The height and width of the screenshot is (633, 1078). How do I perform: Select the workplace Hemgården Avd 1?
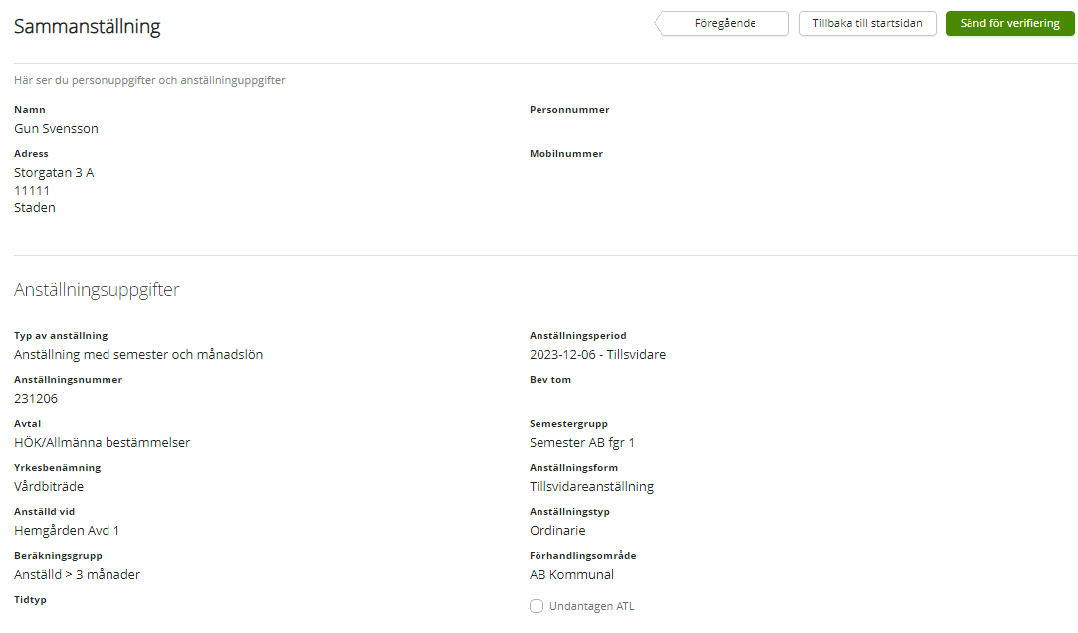[x=66, y=531]
